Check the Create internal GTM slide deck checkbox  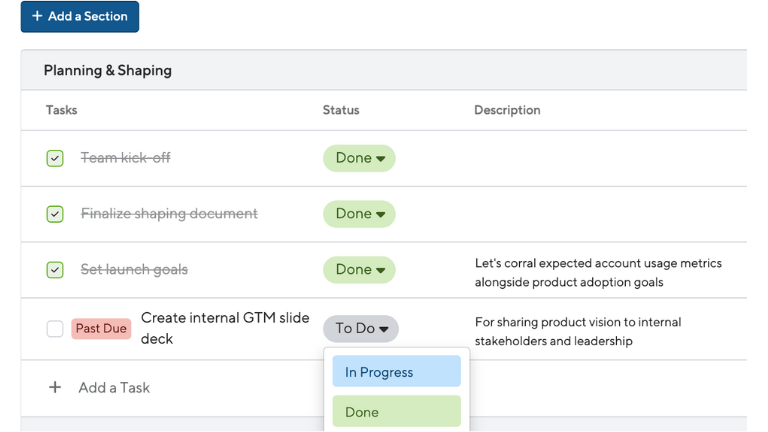coord(55,329)
